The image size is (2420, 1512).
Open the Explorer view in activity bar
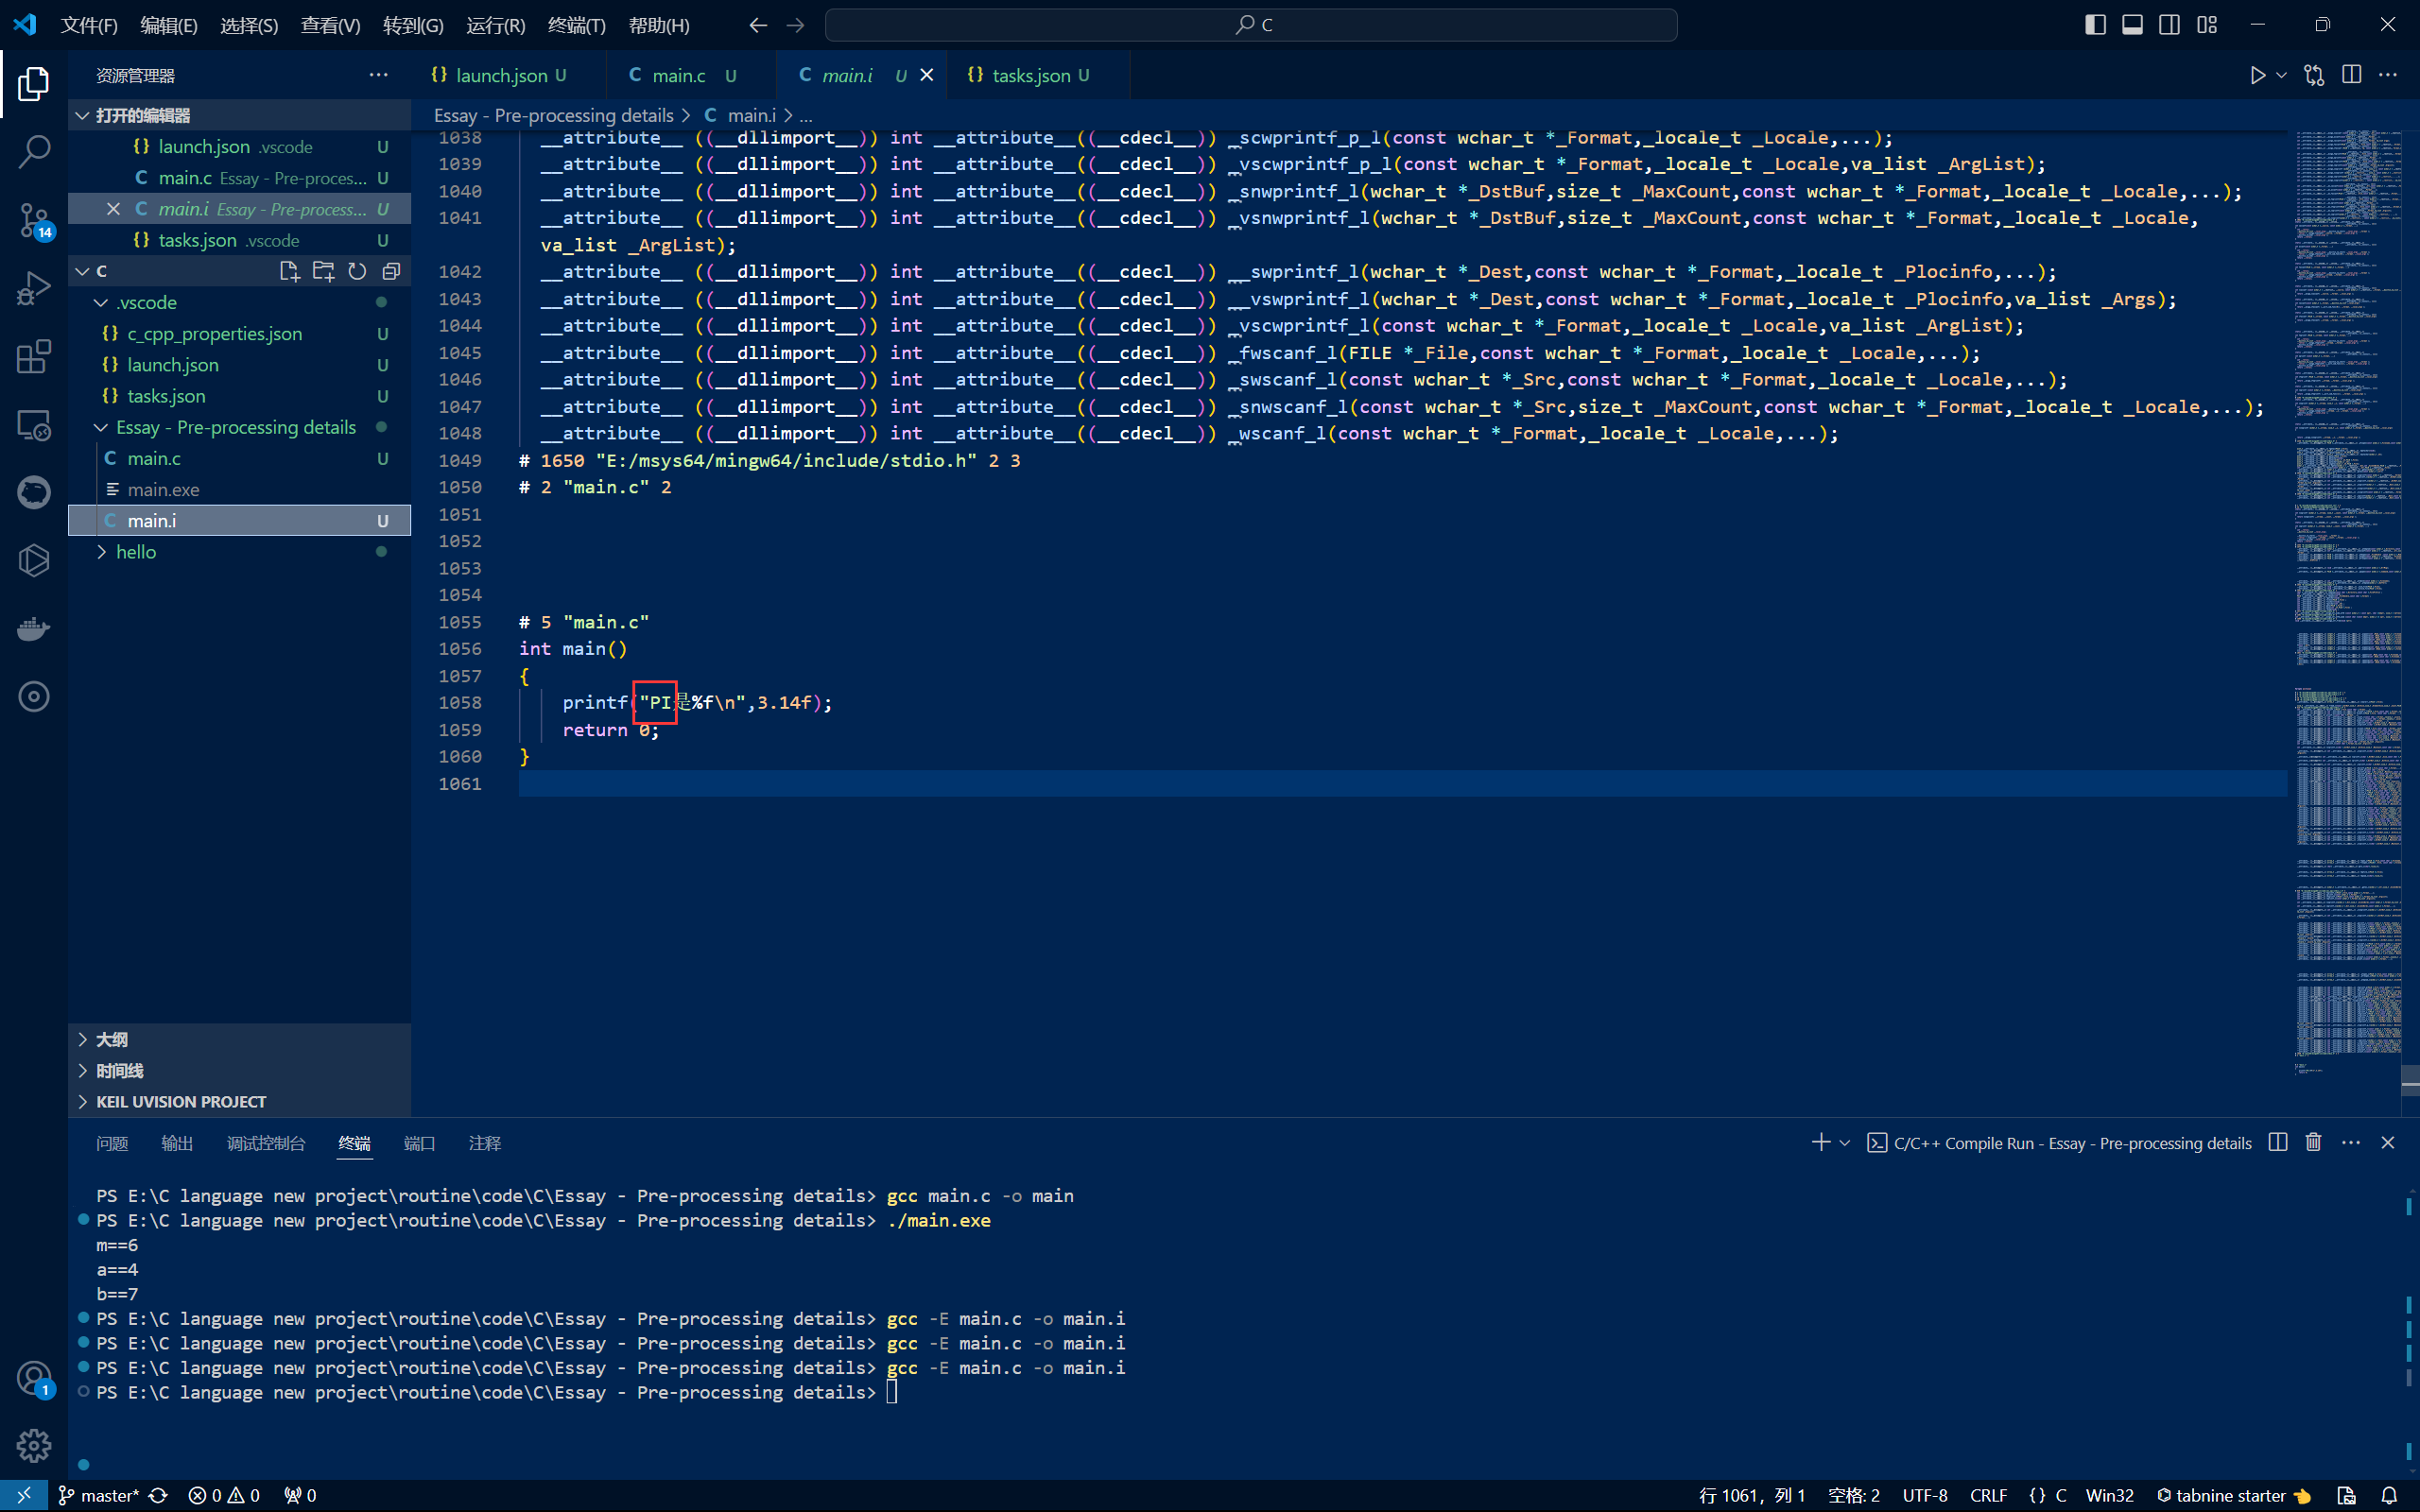pos(33,84)
